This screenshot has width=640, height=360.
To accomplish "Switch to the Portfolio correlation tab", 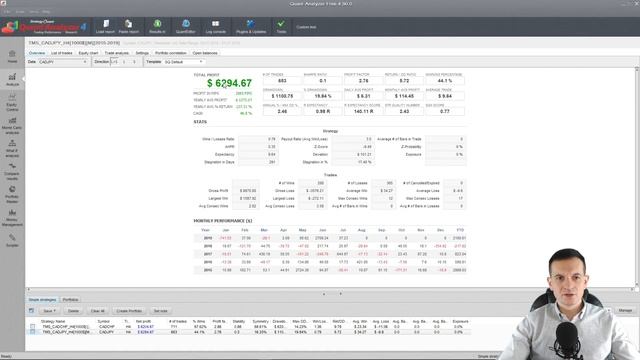I will (x=171, y=53).
